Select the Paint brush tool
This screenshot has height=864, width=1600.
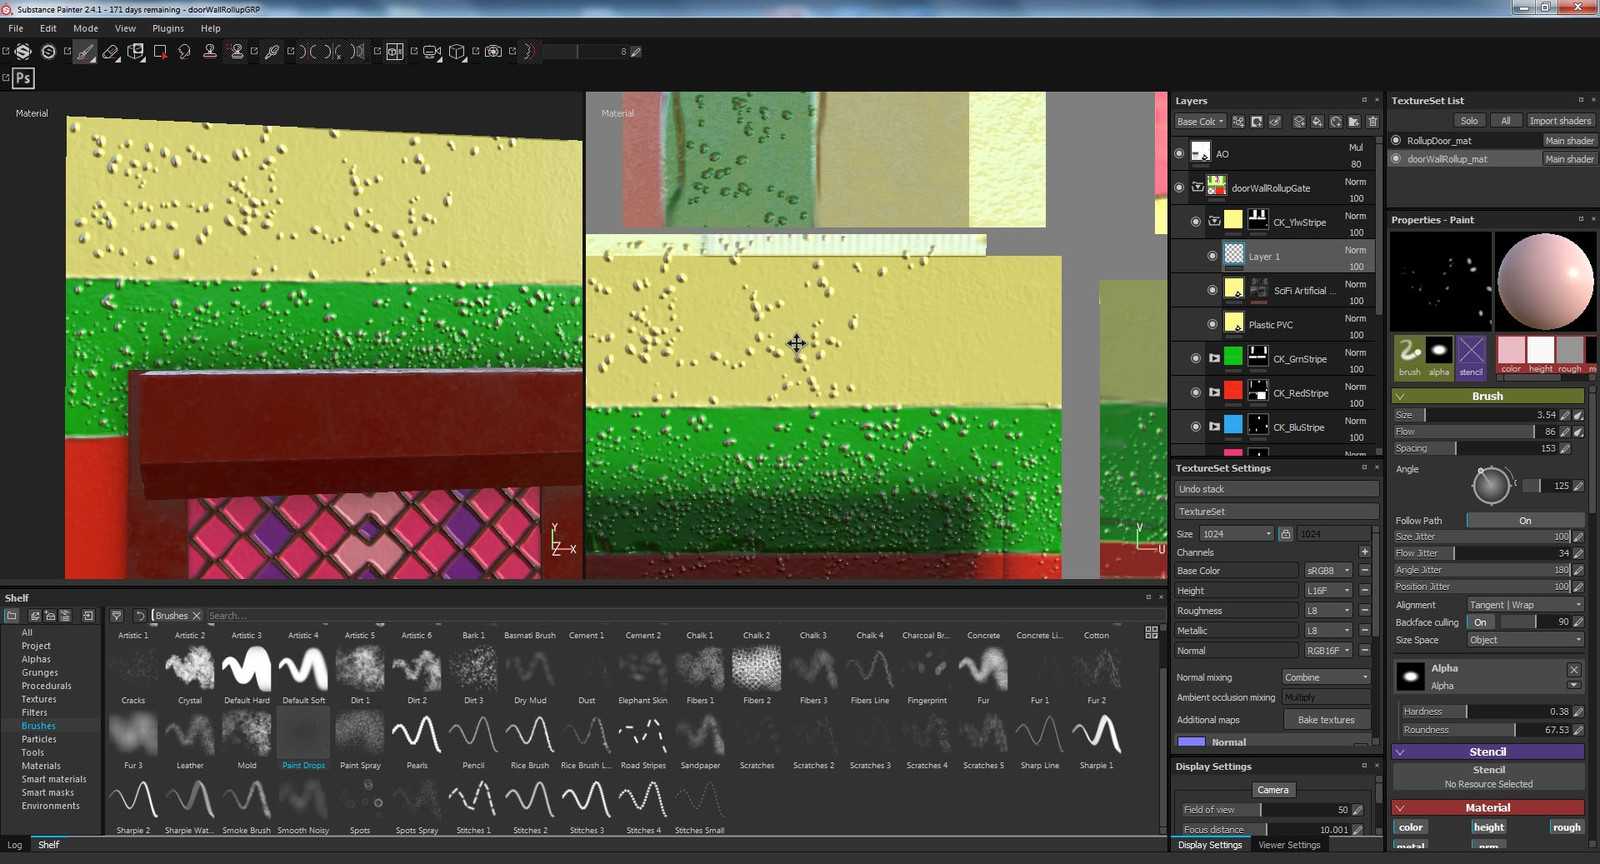click(x=84, y=52)
